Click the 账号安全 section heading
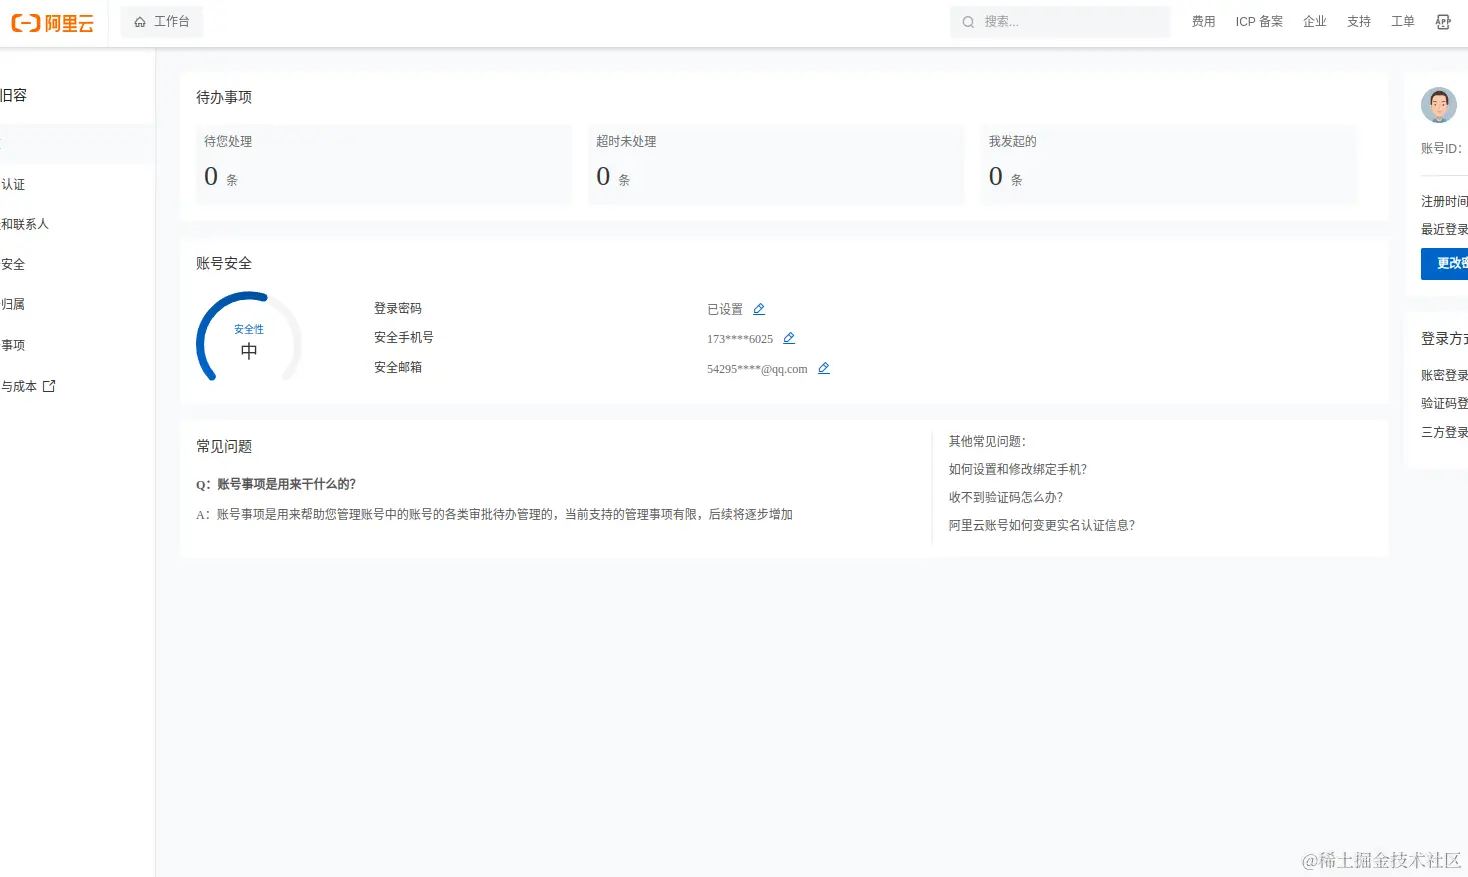 [x=224, y=263]
